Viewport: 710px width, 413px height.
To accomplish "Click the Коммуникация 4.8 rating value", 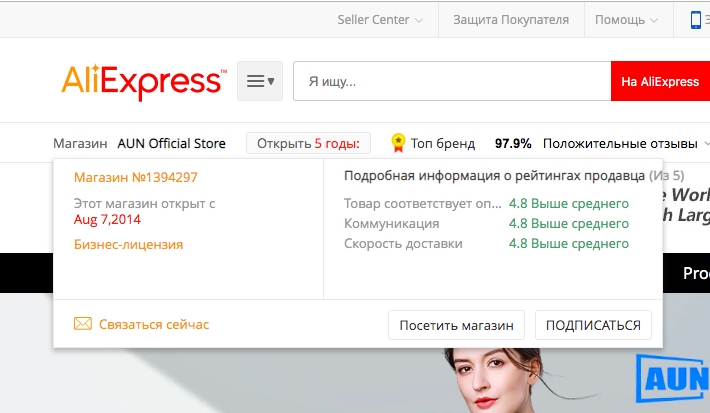I will pyautogui.click(x=569, y=224).
